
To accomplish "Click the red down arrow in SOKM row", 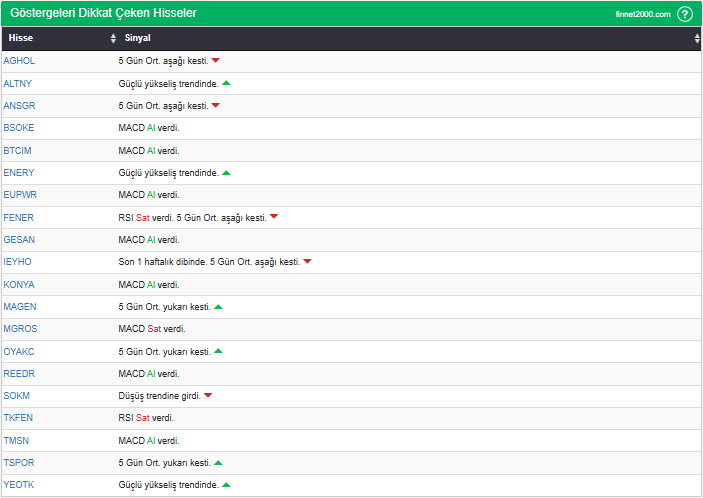I will (208, 395).
